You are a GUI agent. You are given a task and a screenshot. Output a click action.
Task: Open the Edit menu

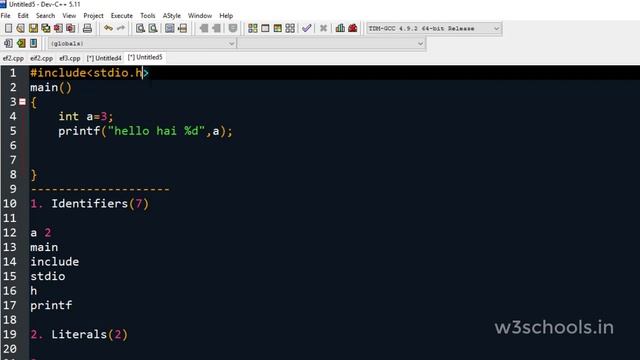(23, 16)
